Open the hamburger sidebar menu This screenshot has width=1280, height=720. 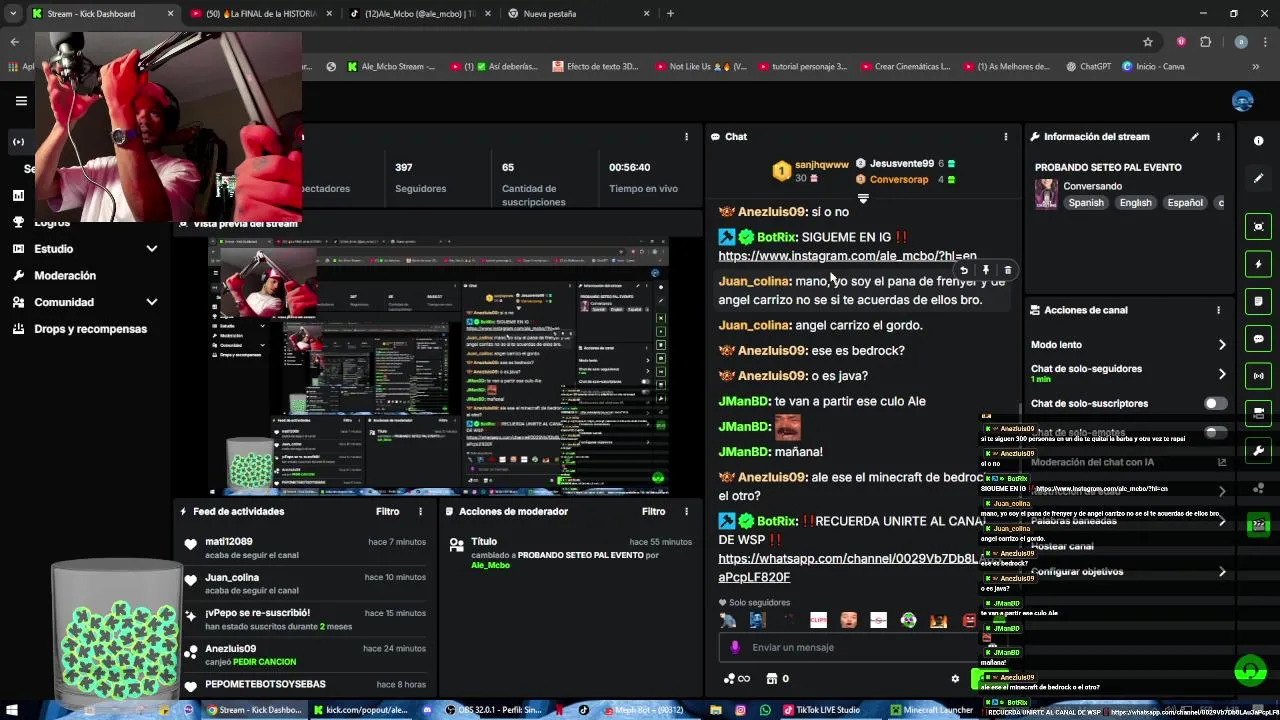point(20,101)
